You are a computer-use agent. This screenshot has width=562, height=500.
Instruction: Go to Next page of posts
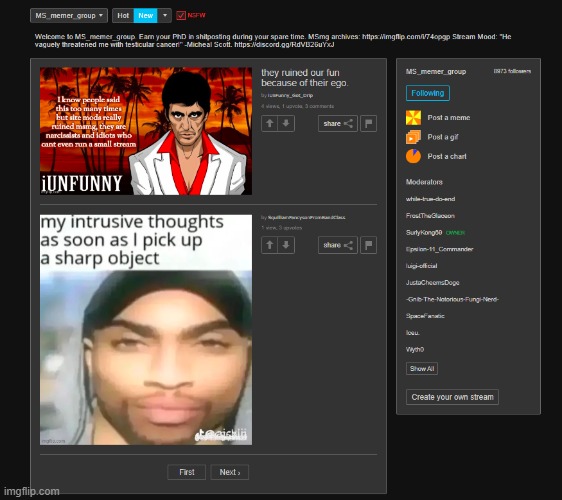pos(229,472)
